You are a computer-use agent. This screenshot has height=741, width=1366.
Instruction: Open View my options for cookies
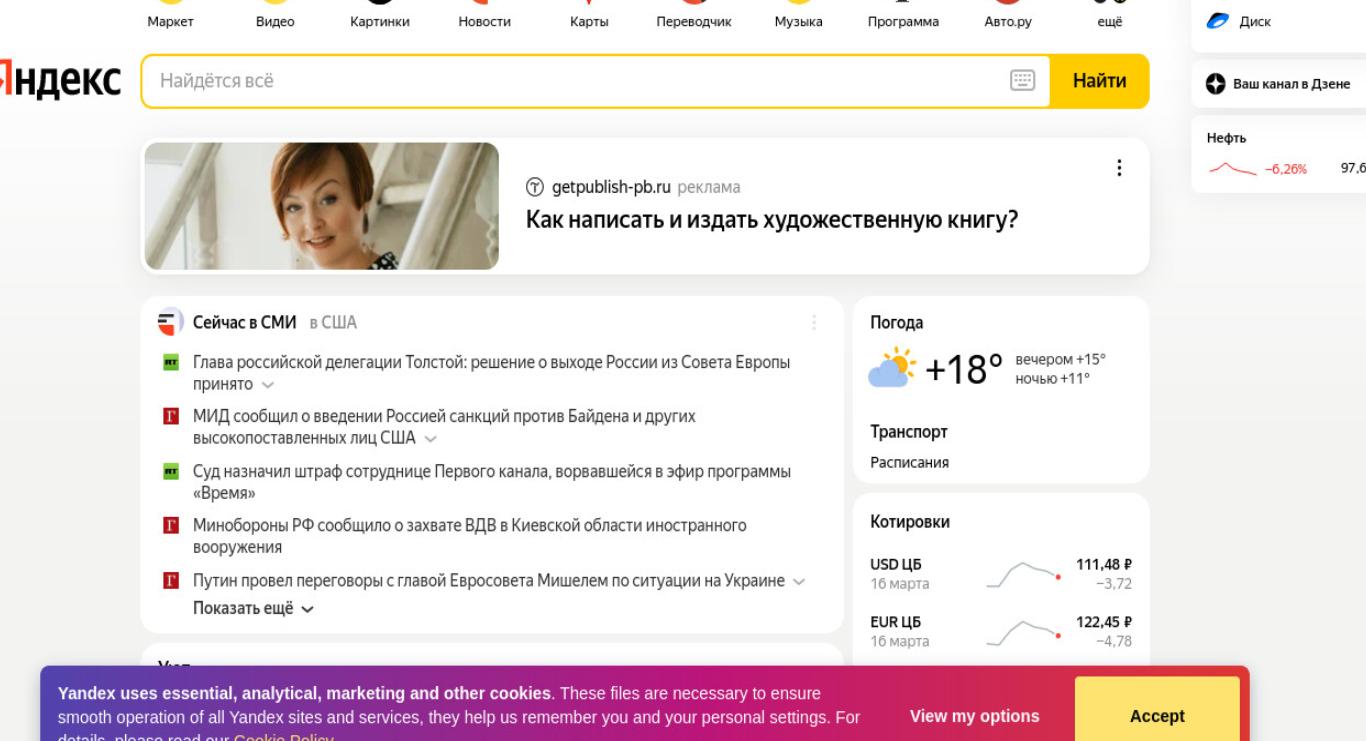[974, 716]
